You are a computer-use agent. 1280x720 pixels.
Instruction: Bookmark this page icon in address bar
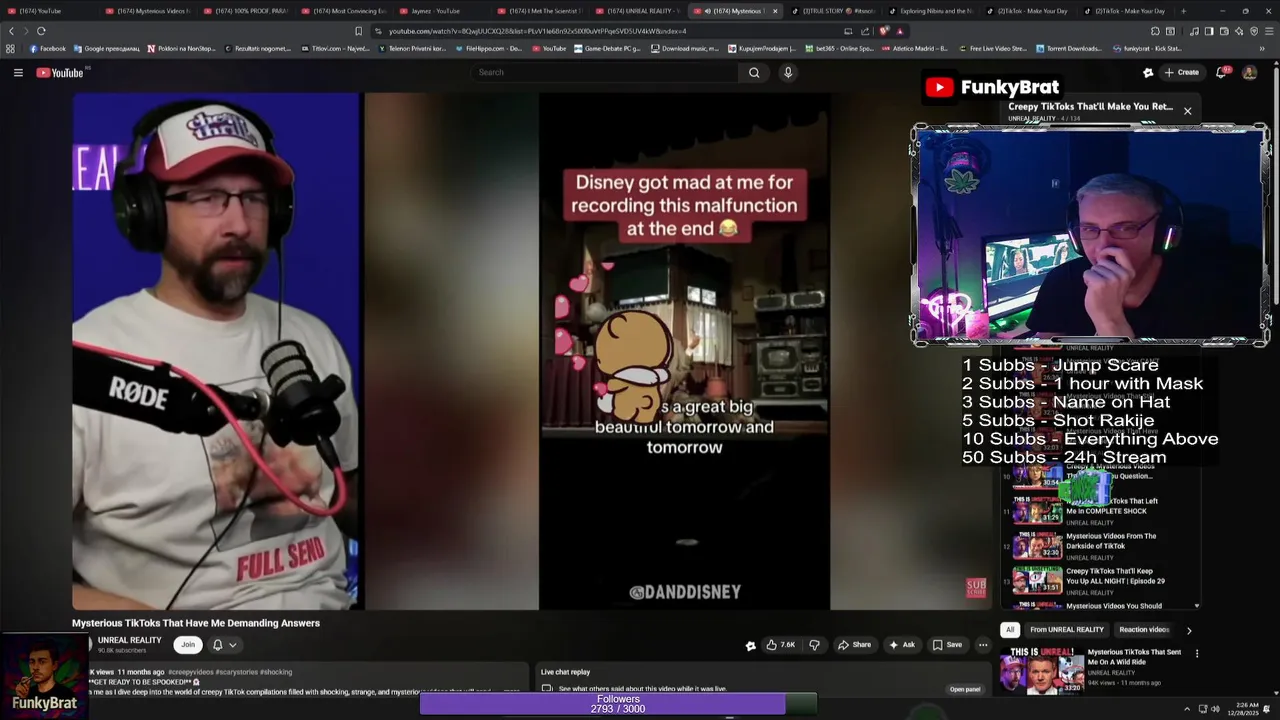(358, 31)
